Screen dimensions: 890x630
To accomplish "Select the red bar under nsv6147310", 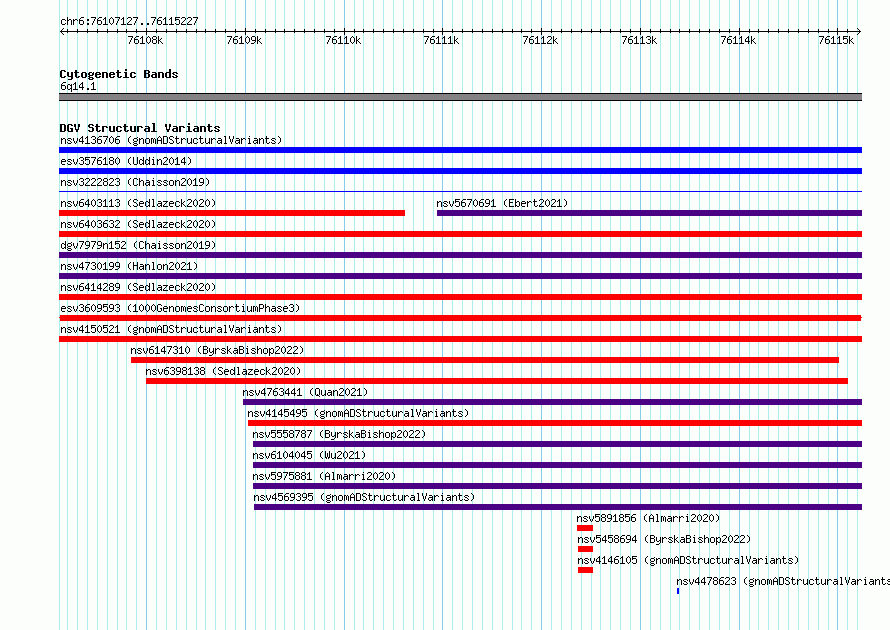I will coord(485,360).
